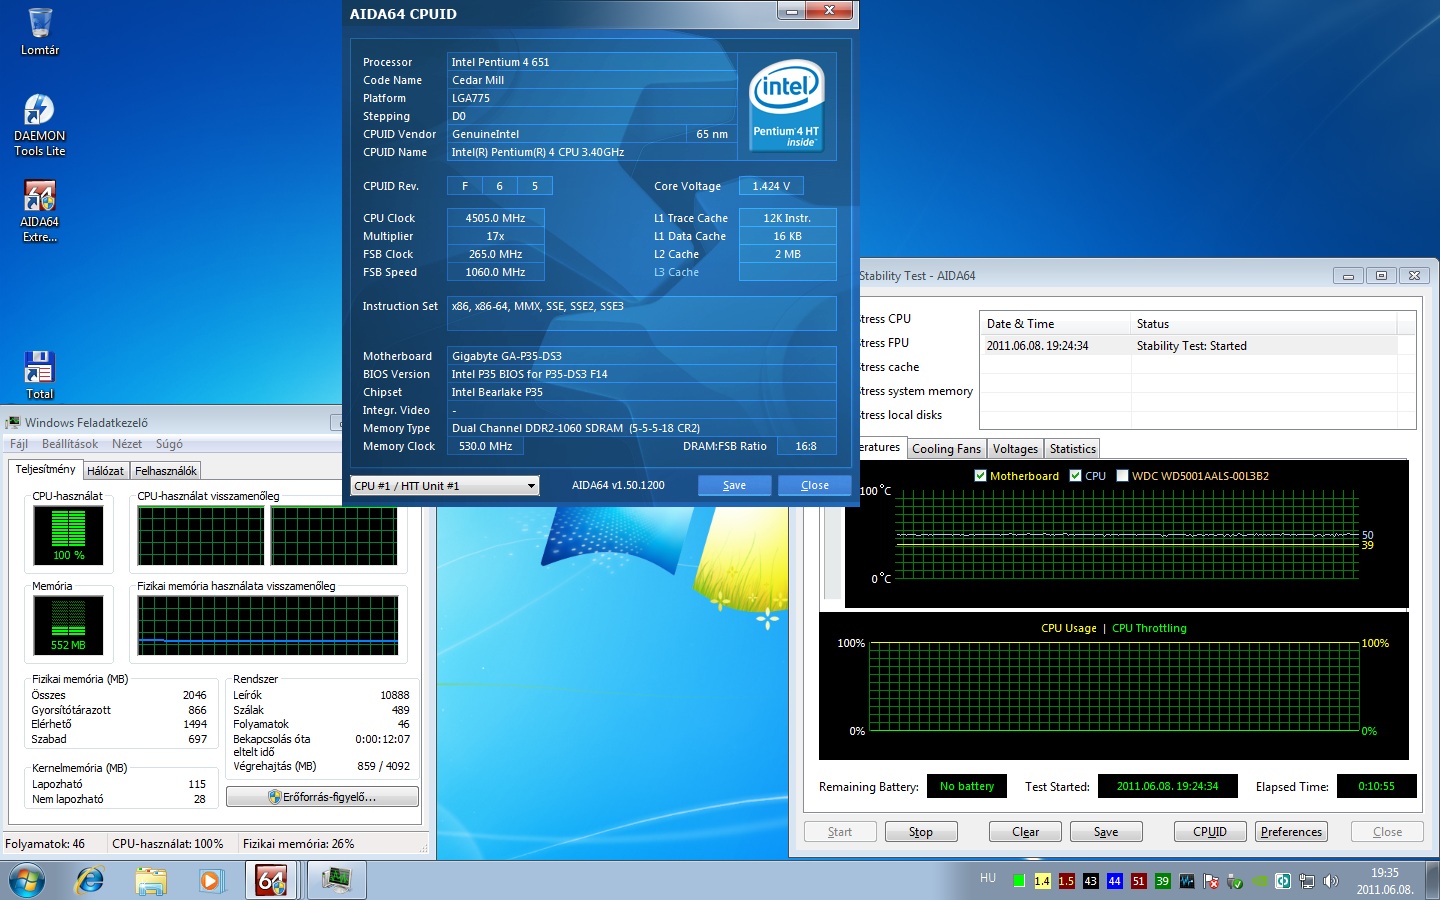The image size is (1440, 900).
Task: Switch to the Cooling Fans tab
Action: 946,449
